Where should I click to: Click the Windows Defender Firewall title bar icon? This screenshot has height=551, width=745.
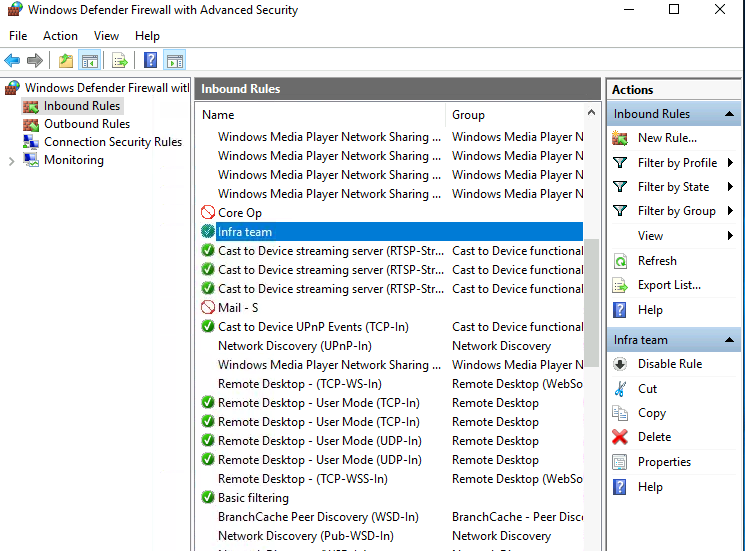15,10
